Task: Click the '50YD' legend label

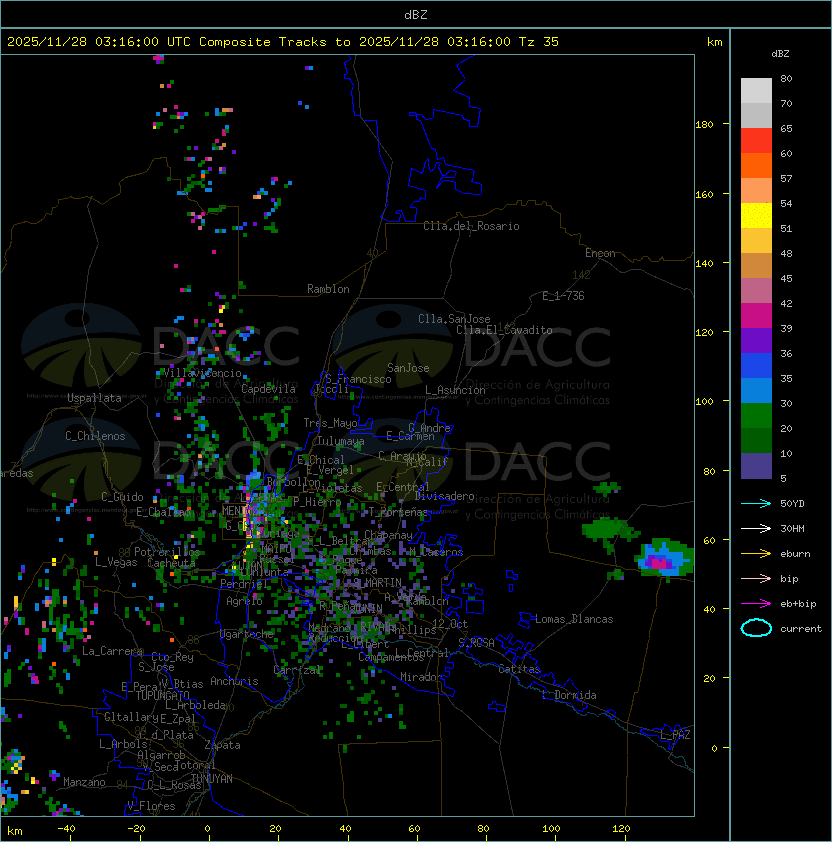Action: pos(792,504)
